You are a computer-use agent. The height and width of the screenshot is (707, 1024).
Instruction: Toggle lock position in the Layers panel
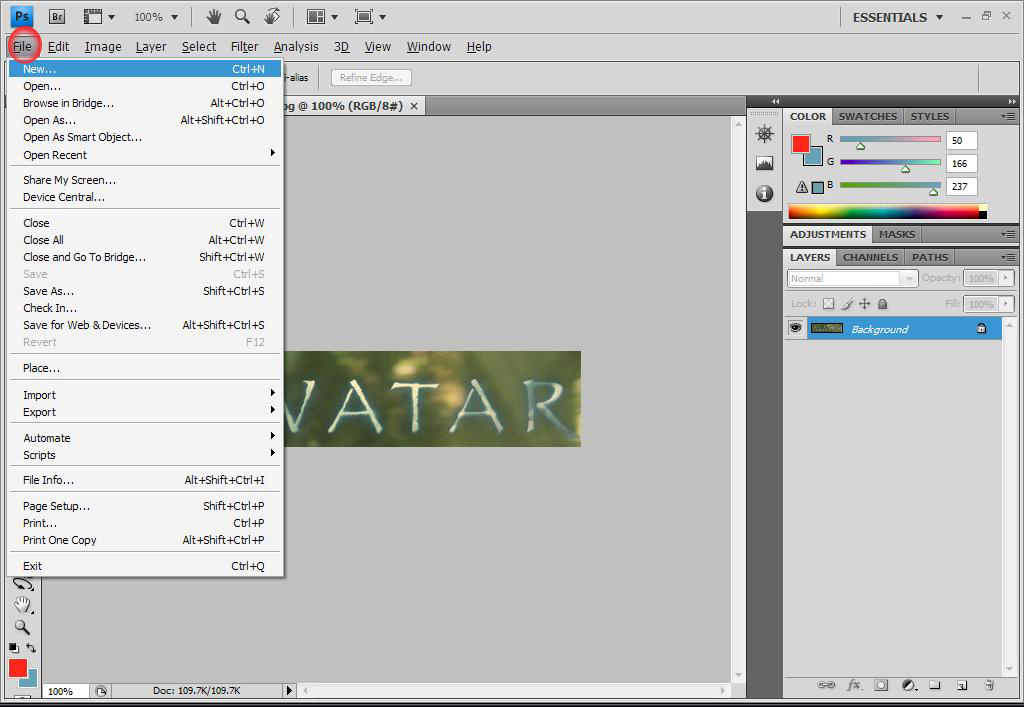click(x=865, y=304)
